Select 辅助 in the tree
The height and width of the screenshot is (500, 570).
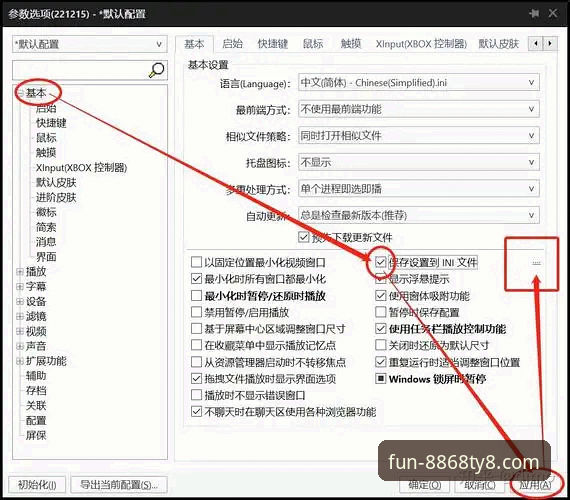coord(36,376)
